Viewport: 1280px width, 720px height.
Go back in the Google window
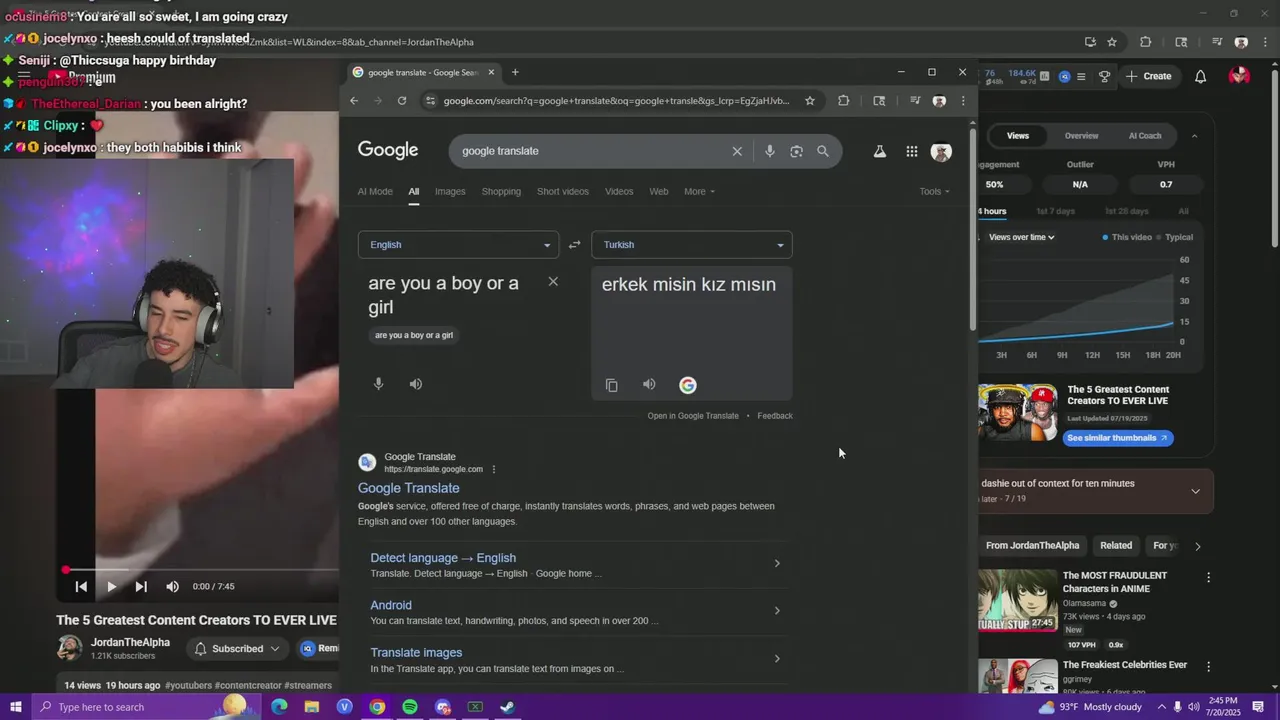click(354, 101)
